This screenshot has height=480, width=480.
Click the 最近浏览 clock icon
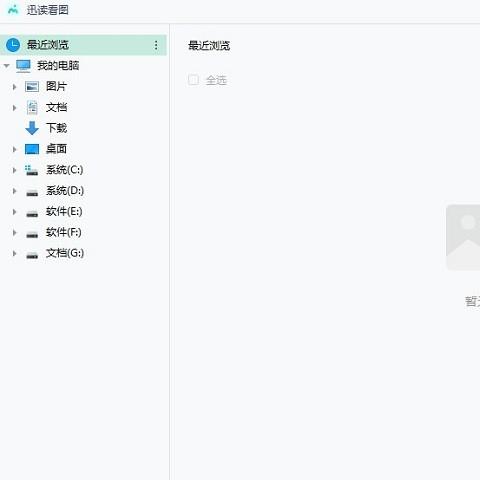coord(13,45)
